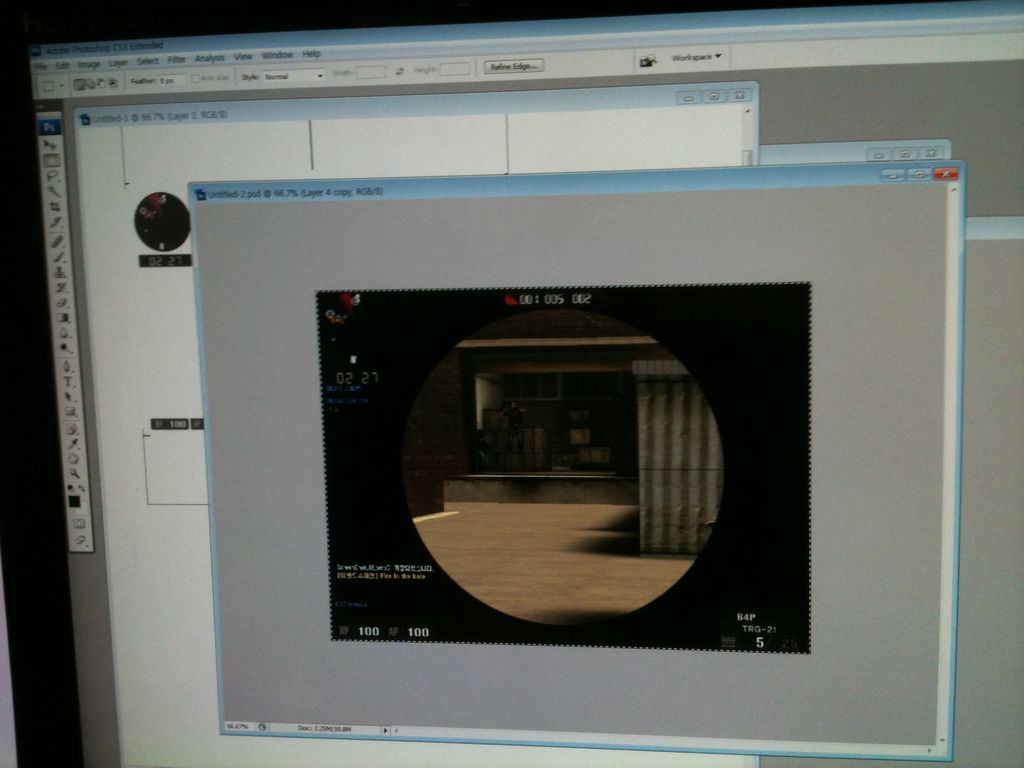Screen dimensions: 1024x768
Task: Click the swap width and height icon
Action: click(400, 72)
